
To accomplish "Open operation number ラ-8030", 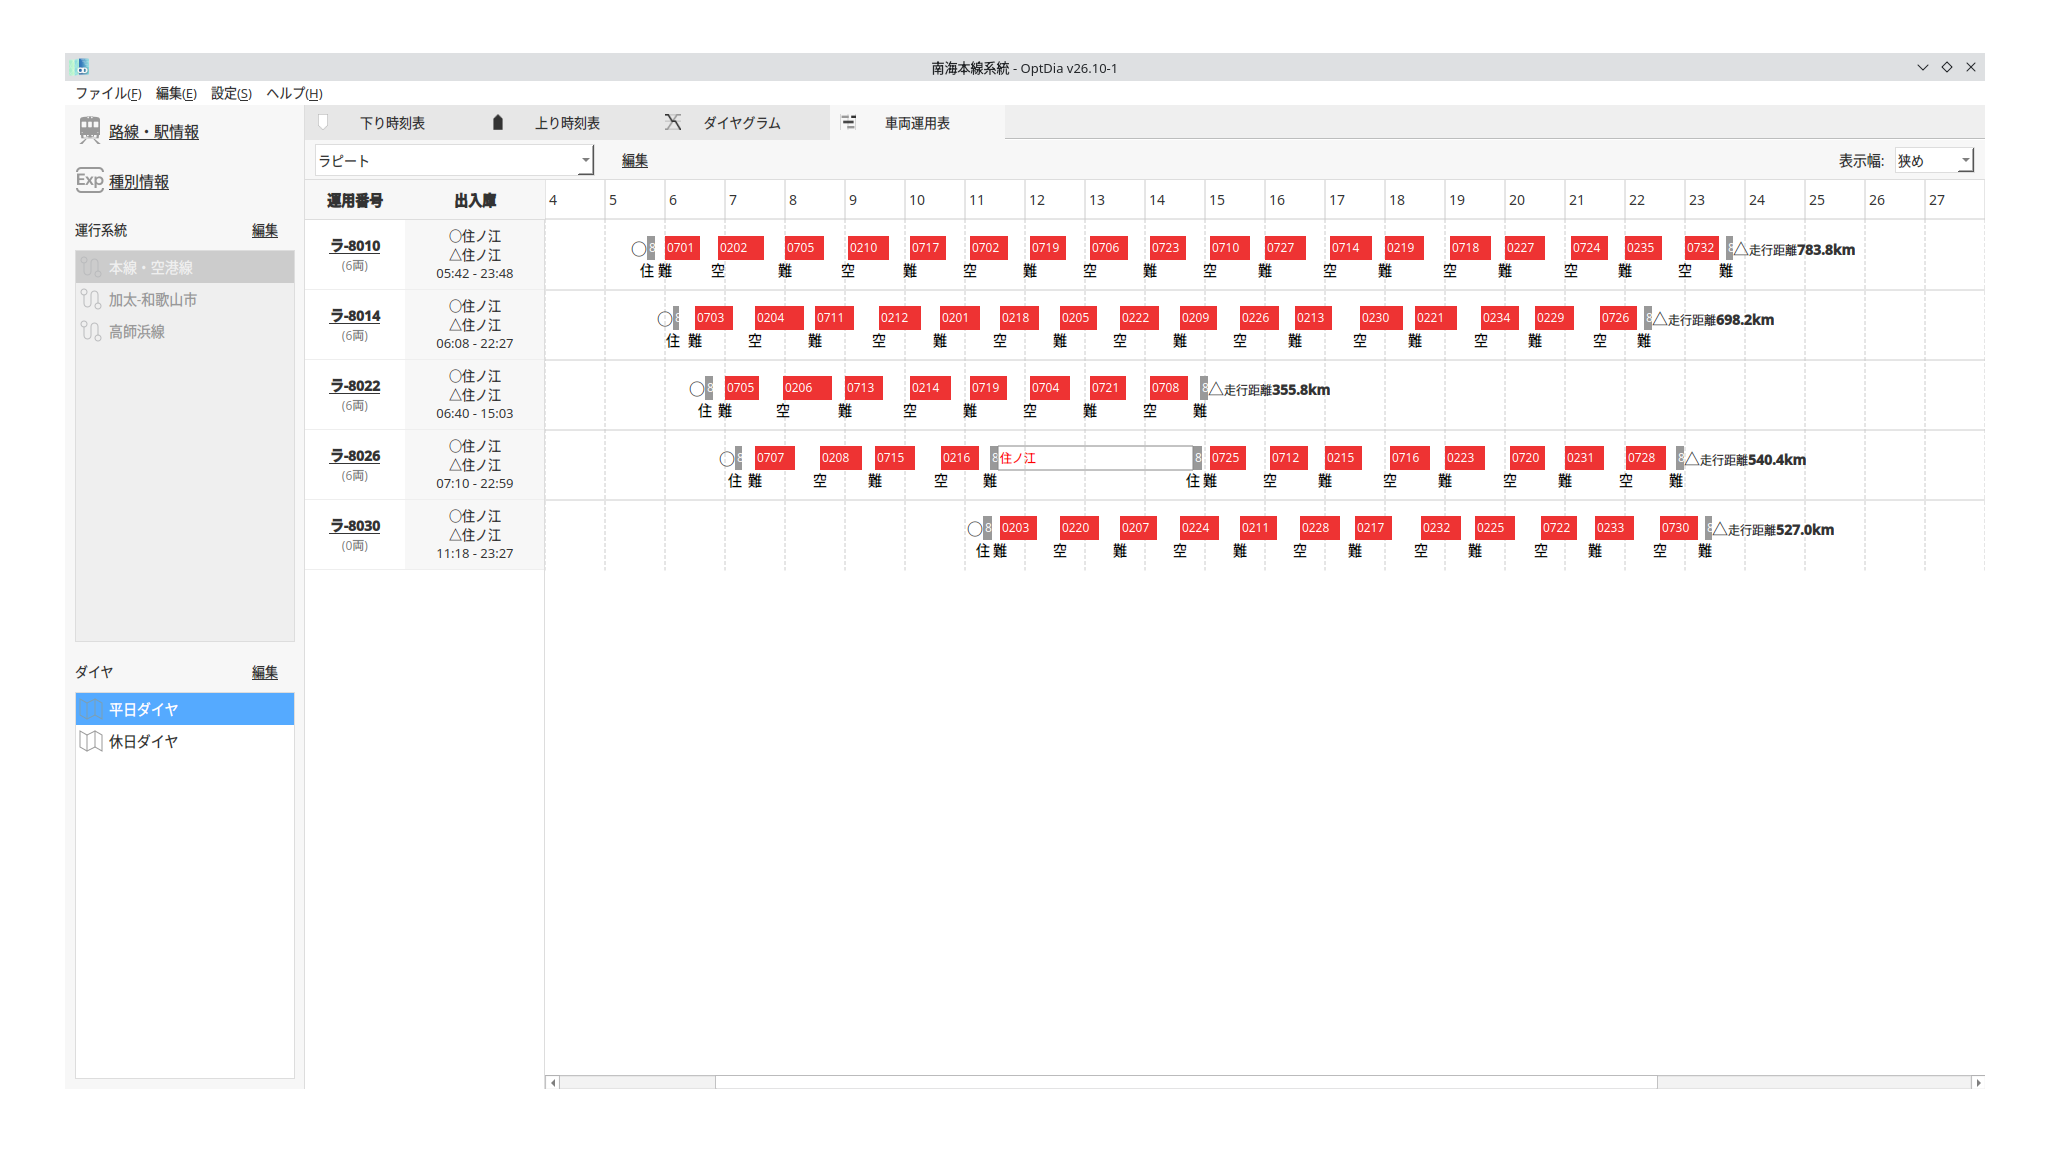I will point(355,525).
